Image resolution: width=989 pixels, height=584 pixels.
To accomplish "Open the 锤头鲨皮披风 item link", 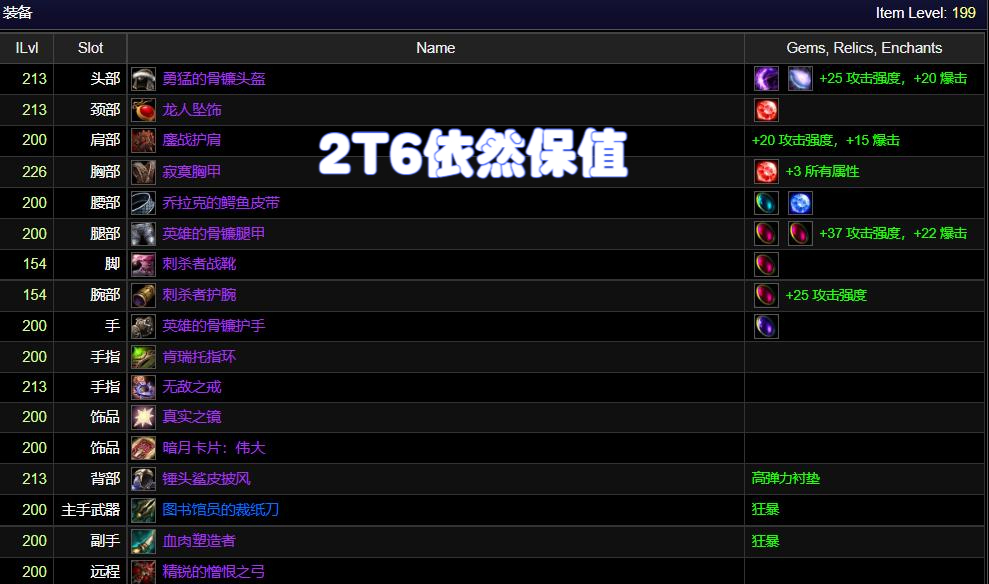I will (206, 479).
